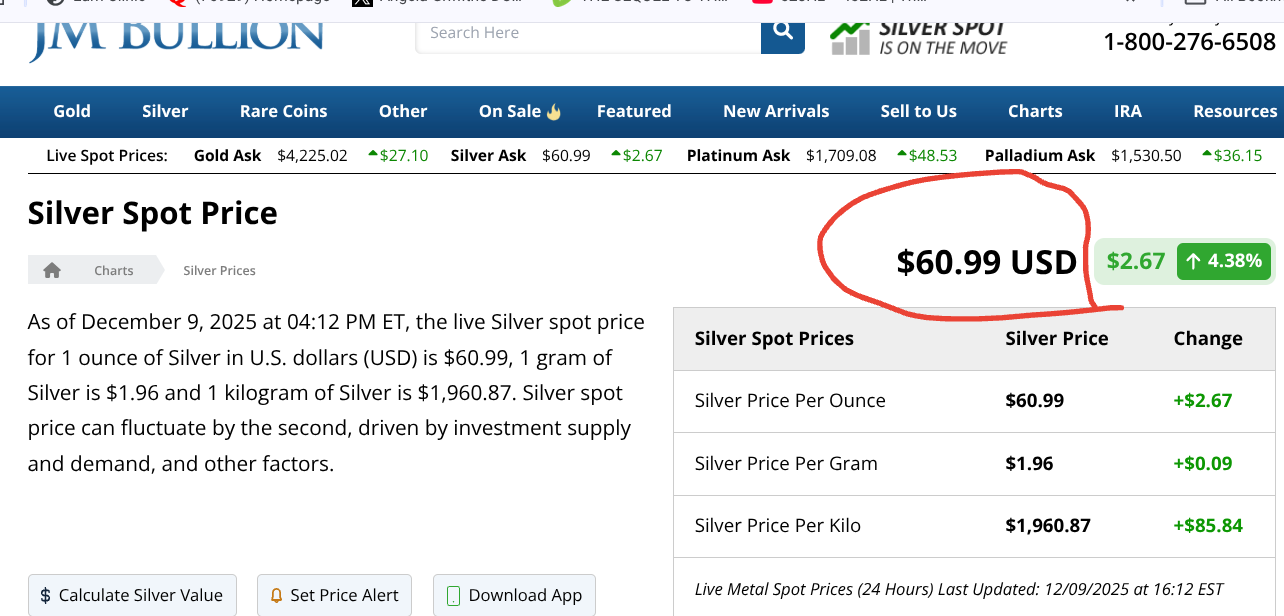
Task: Click the 1-800-276-6508 phone number
Action: [1189, 42]
